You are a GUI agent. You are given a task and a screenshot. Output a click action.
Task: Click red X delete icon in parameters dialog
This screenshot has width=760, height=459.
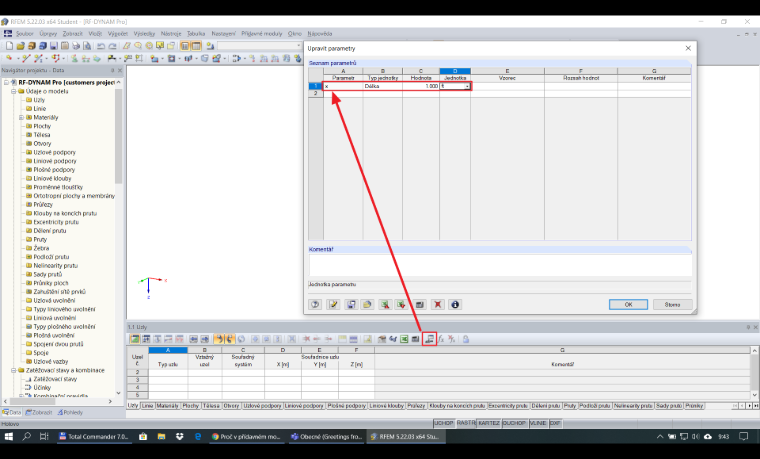pyautogui.click(x=438, y=304)
